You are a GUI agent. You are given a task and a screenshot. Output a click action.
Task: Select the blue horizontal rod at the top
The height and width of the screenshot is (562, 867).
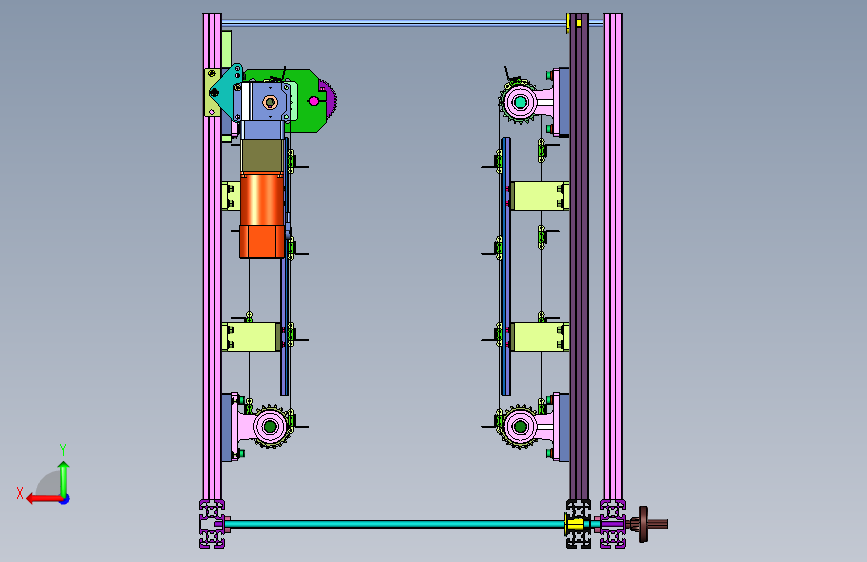394,23
